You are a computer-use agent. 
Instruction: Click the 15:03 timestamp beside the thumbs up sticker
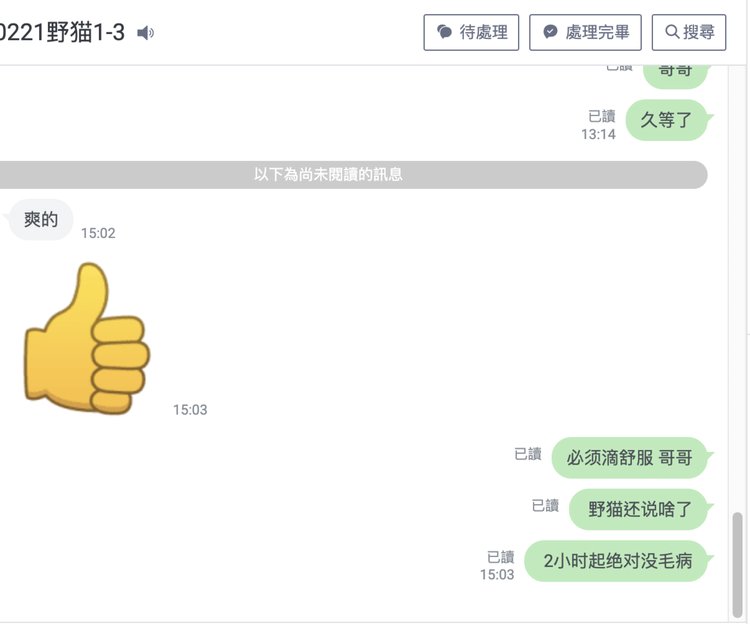click(190, 410)
